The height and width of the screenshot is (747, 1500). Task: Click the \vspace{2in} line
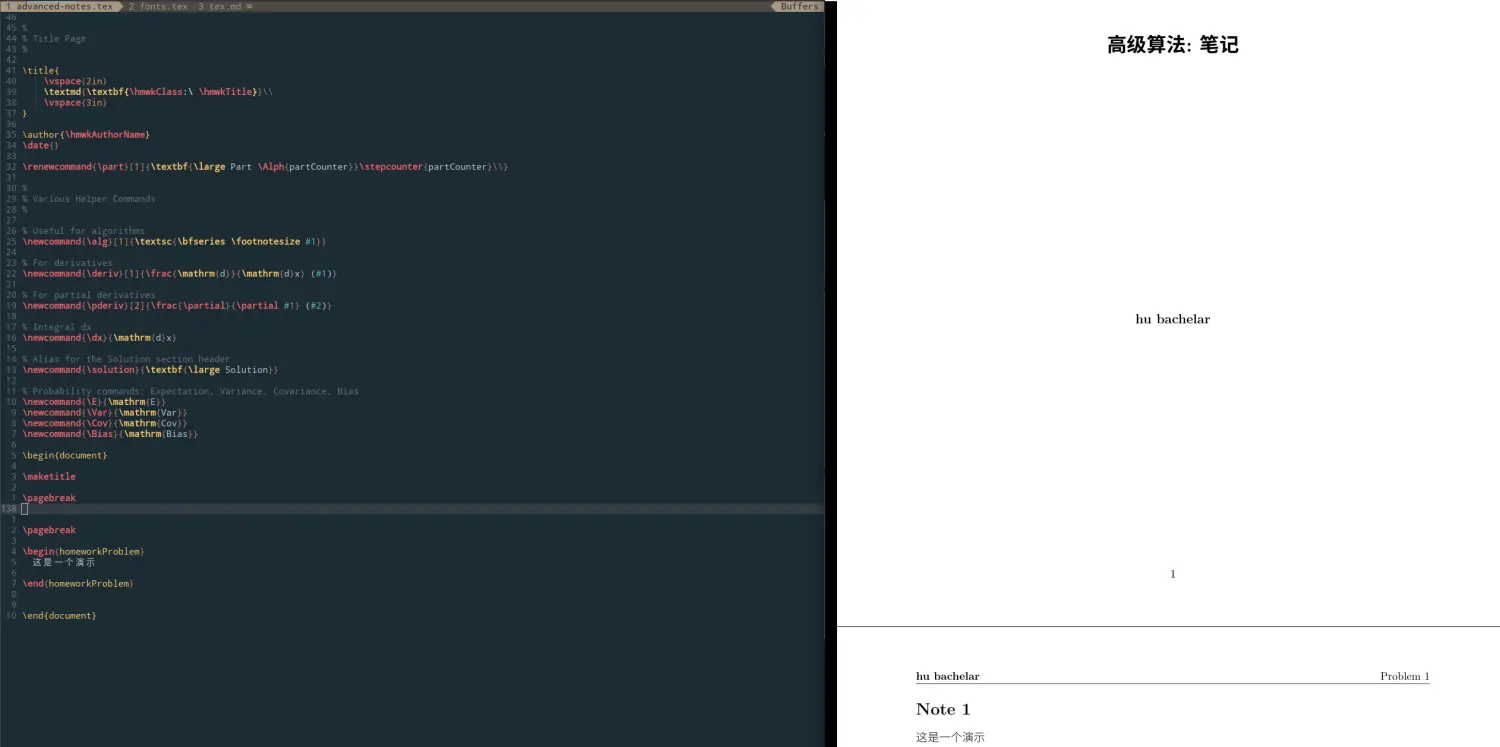coord(75,81)
